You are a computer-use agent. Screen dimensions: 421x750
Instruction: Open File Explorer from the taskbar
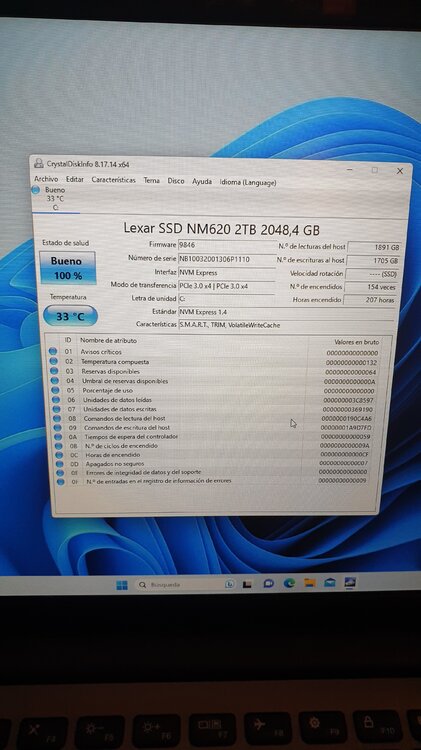tap(310, 583)
